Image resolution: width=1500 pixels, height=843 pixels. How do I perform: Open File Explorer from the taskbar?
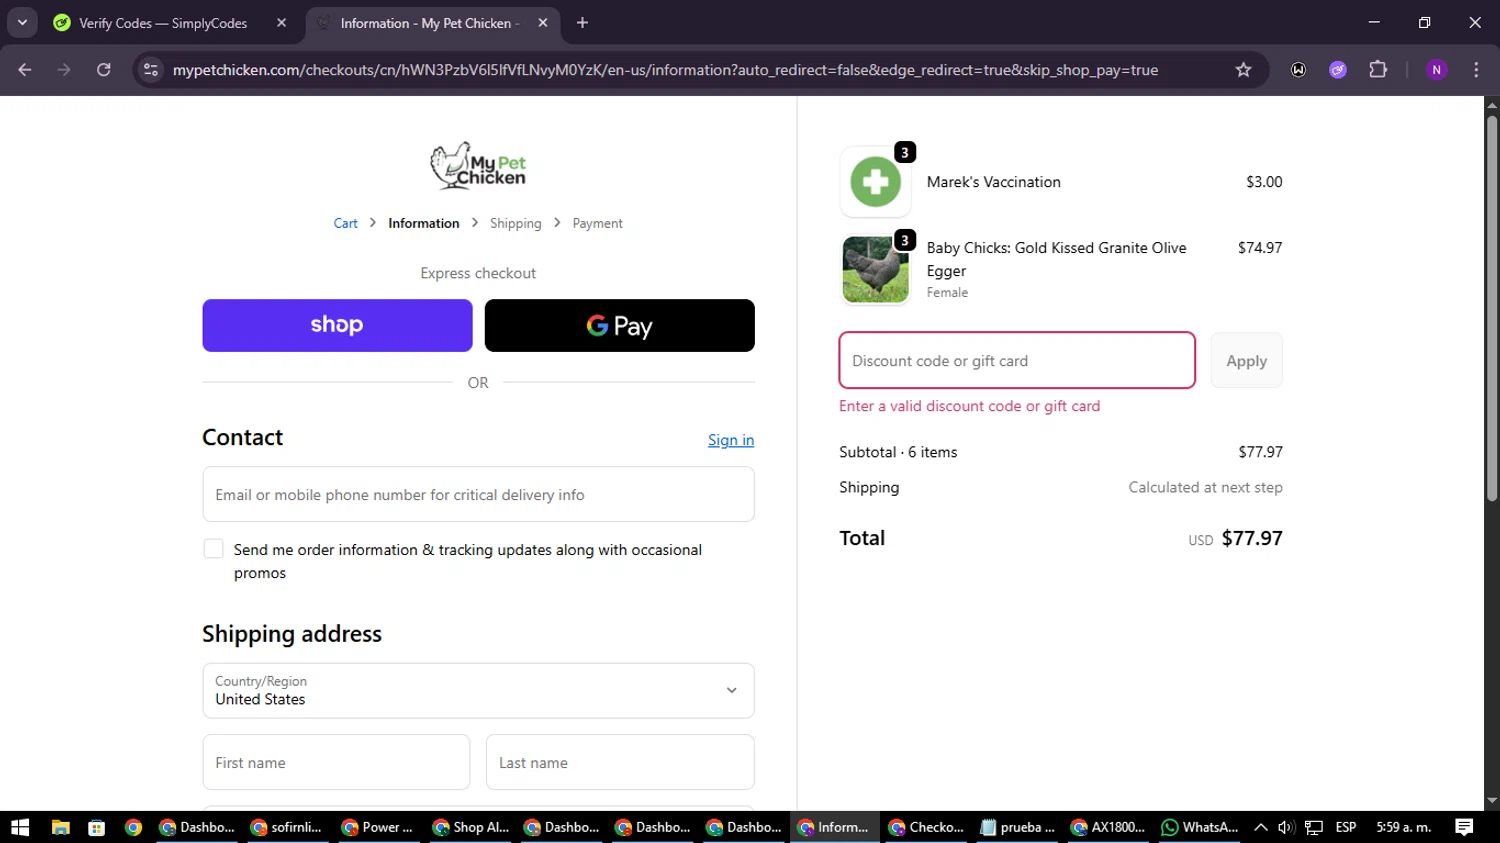click(x=60, y=827)
